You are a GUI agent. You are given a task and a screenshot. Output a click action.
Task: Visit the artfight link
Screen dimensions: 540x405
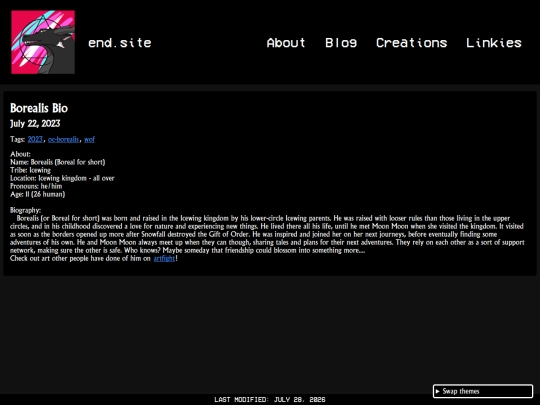pos(164,258)
